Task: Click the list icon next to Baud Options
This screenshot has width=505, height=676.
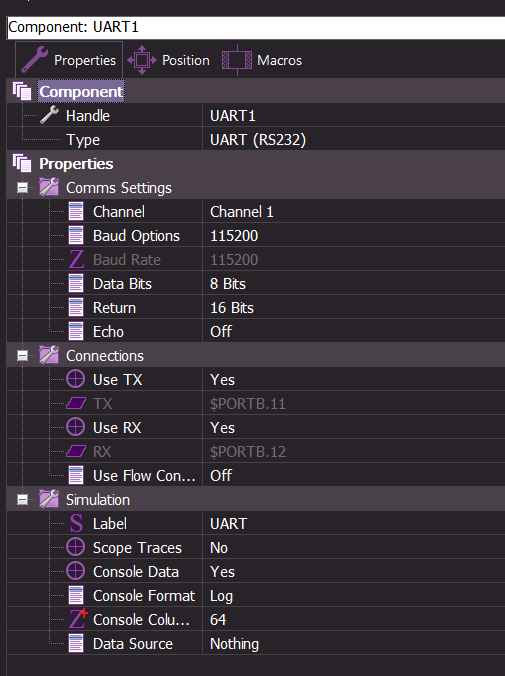Action: pyautogui.click(x=76, y=235)
